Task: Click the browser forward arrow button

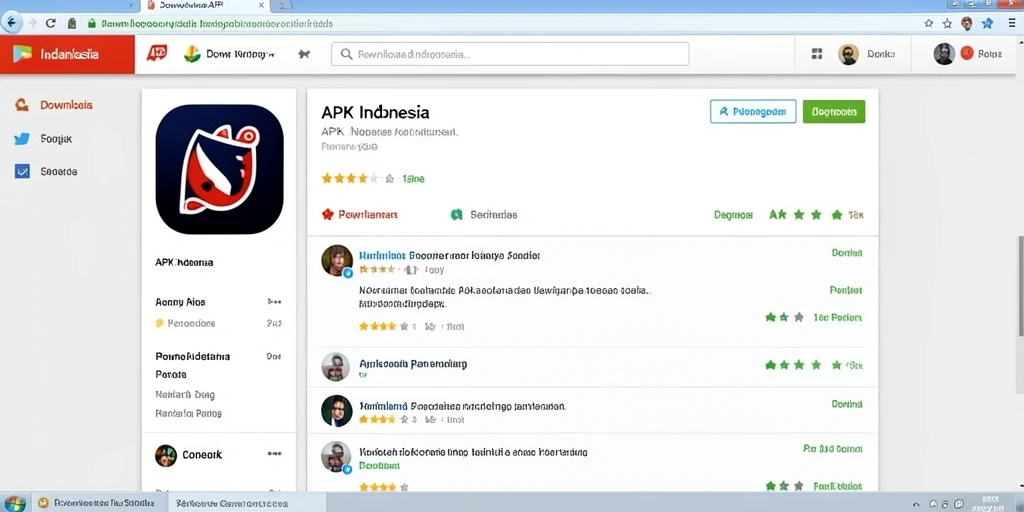Action: tap(32, 23)
